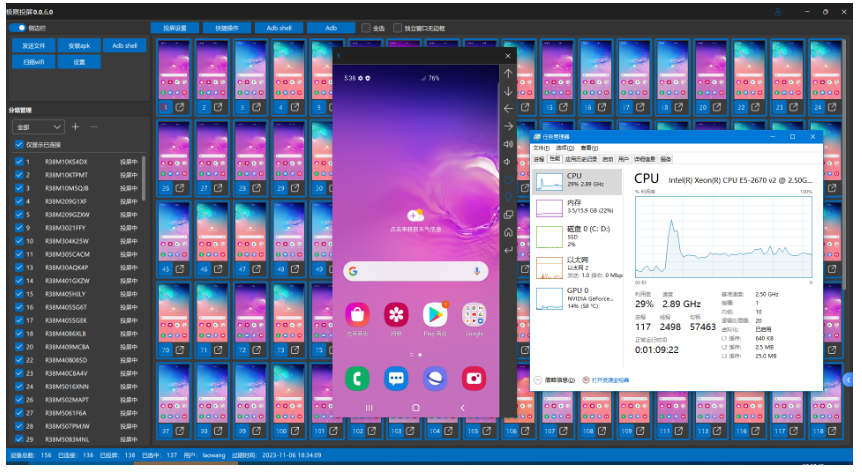The image size is (862, 475).
Task: Uncheck device 20 R38M409MCBA checkbox
Action: pos(19,347)
